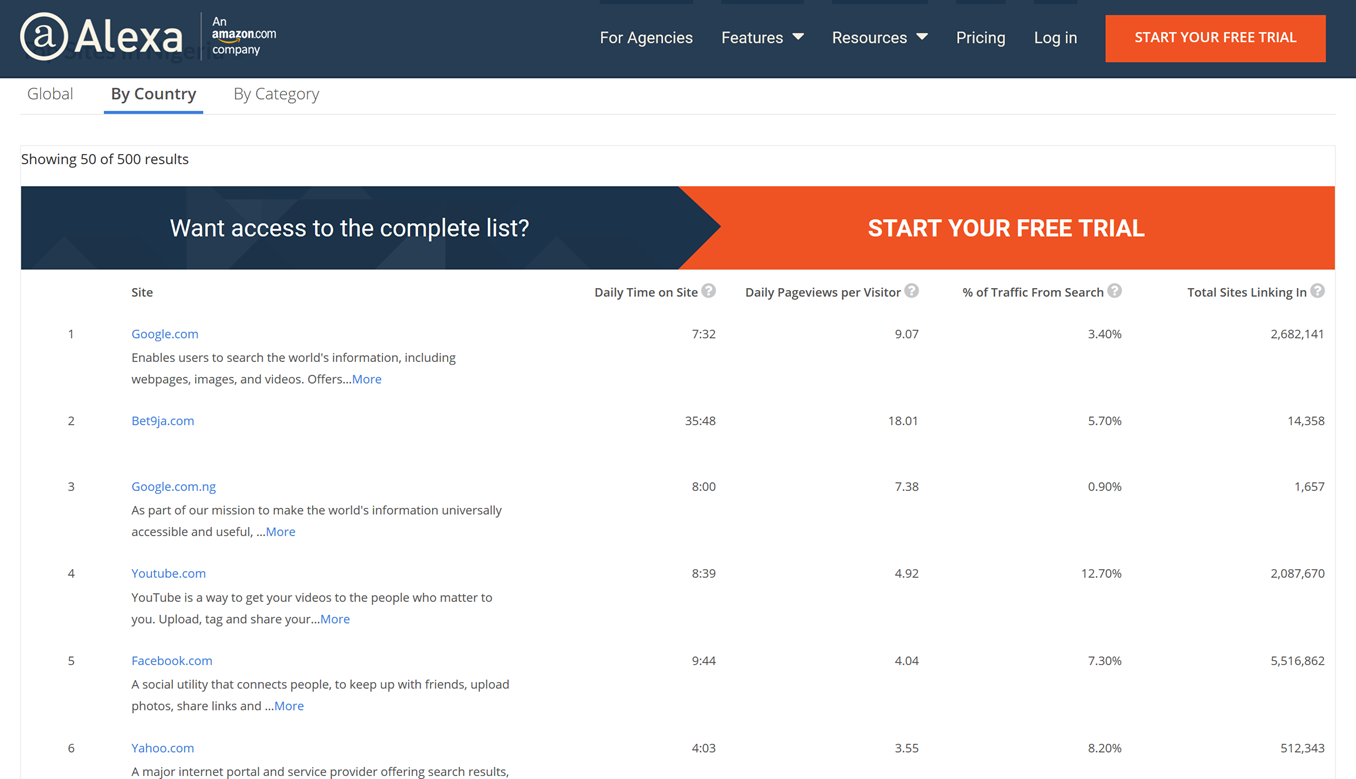Screen dimensions: 1356x779
Task: Click Google.com.ng daily time value 8:00
Action: click(704, 487)
